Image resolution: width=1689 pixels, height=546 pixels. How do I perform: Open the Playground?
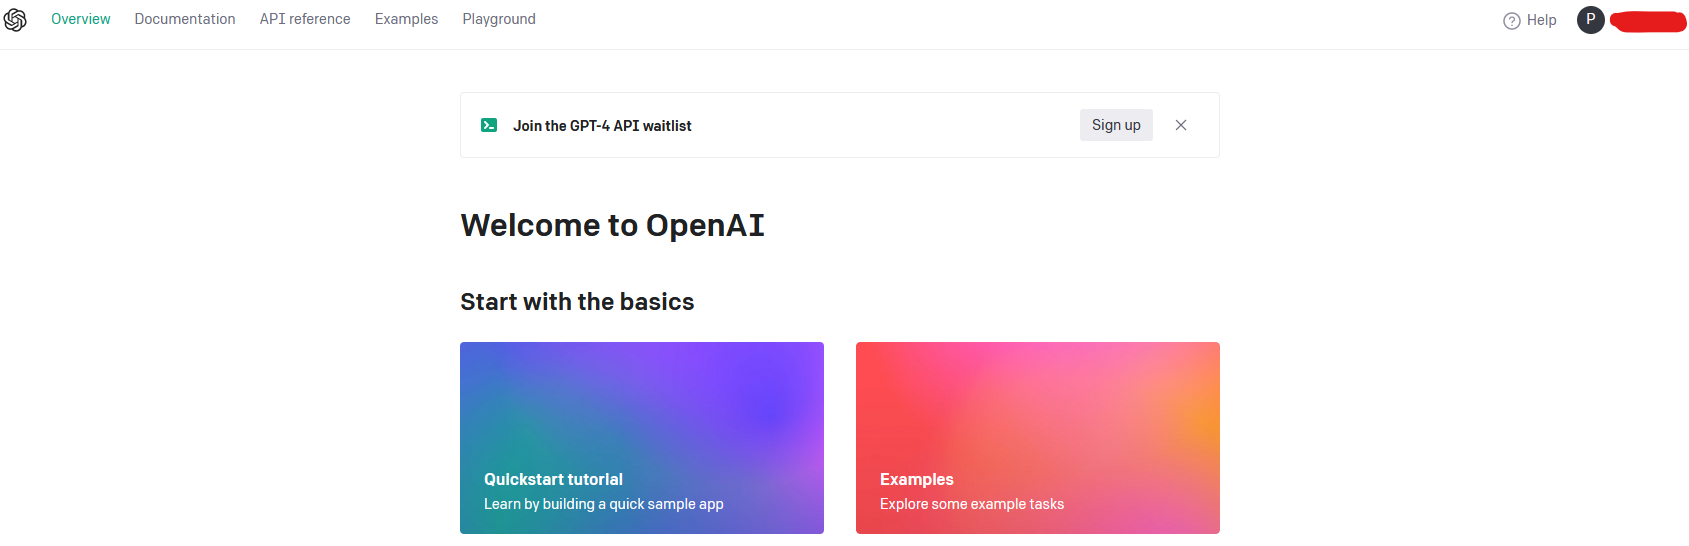(499, 19)
